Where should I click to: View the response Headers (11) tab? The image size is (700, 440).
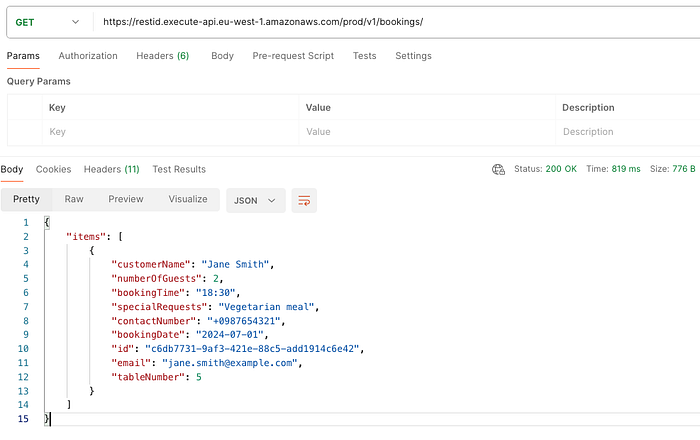[111, 170]
